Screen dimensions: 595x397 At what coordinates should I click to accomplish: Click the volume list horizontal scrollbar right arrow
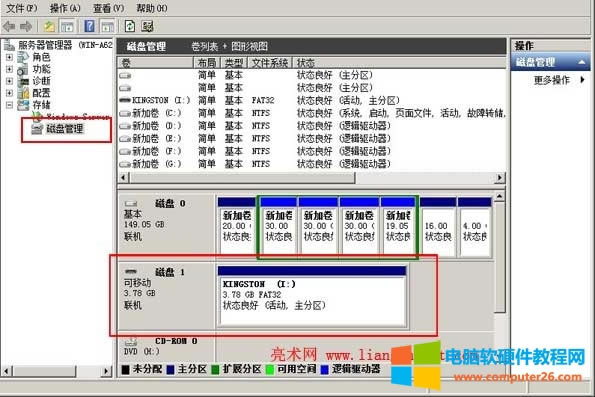[x=500, y=178]
